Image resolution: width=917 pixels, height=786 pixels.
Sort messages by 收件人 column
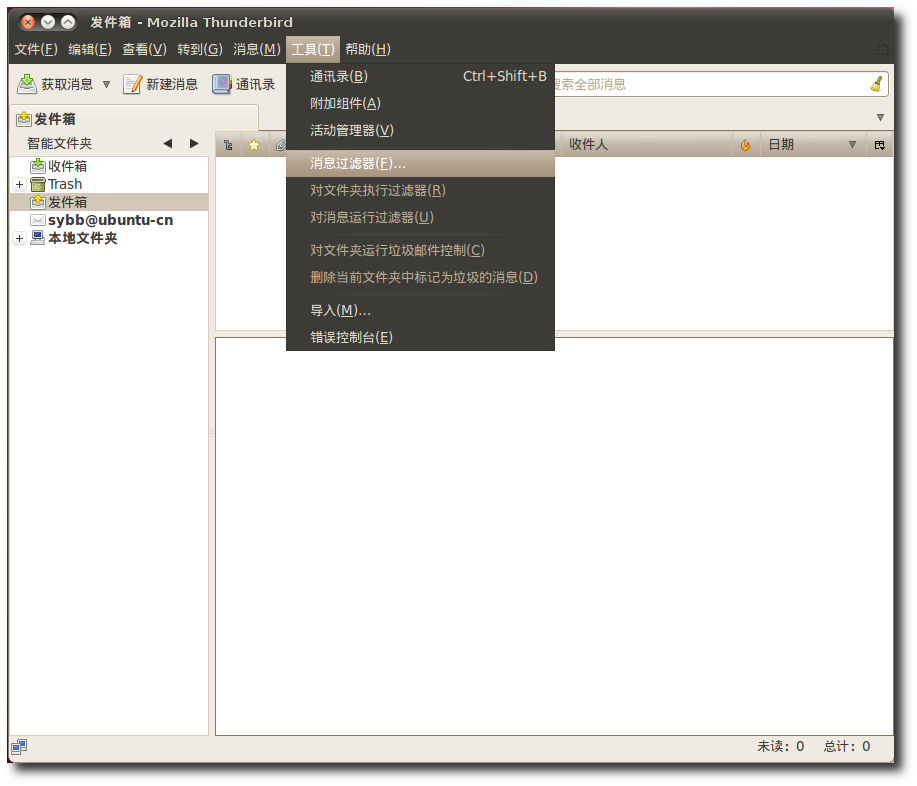click(646, 145)
